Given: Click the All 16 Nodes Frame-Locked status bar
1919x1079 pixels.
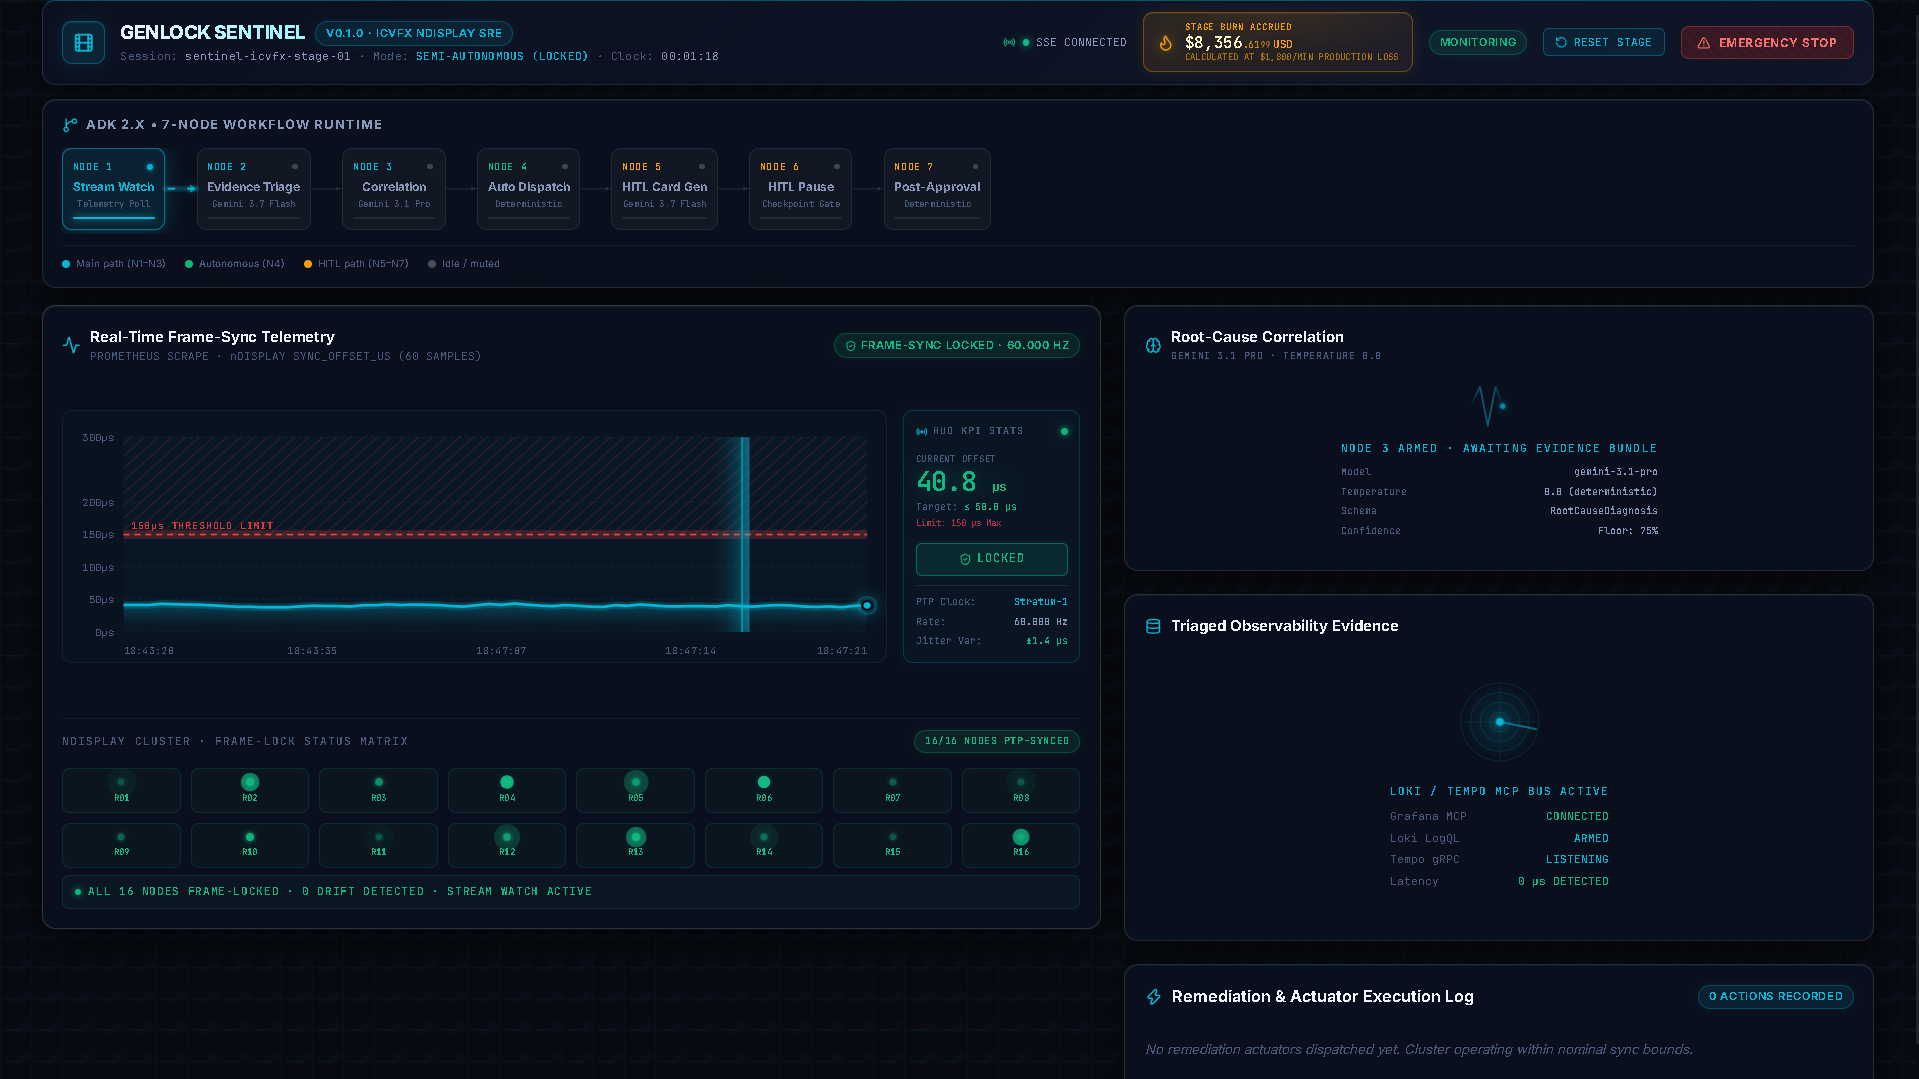Looking at the screenshot, I should coord(571,892).
